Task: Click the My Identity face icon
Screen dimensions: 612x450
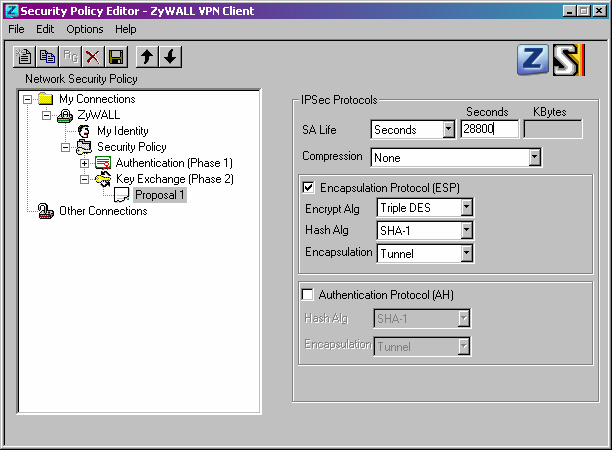Action: pos(84,131)
